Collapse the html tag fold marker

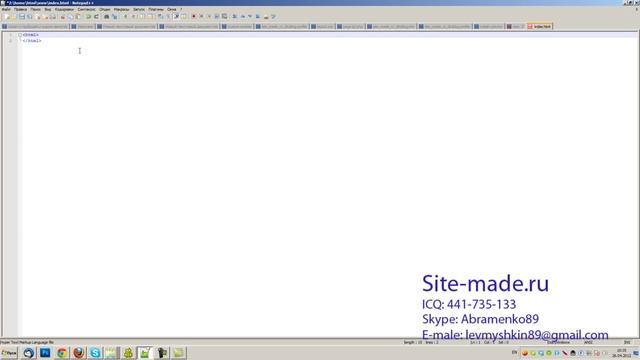pos(20,35)
